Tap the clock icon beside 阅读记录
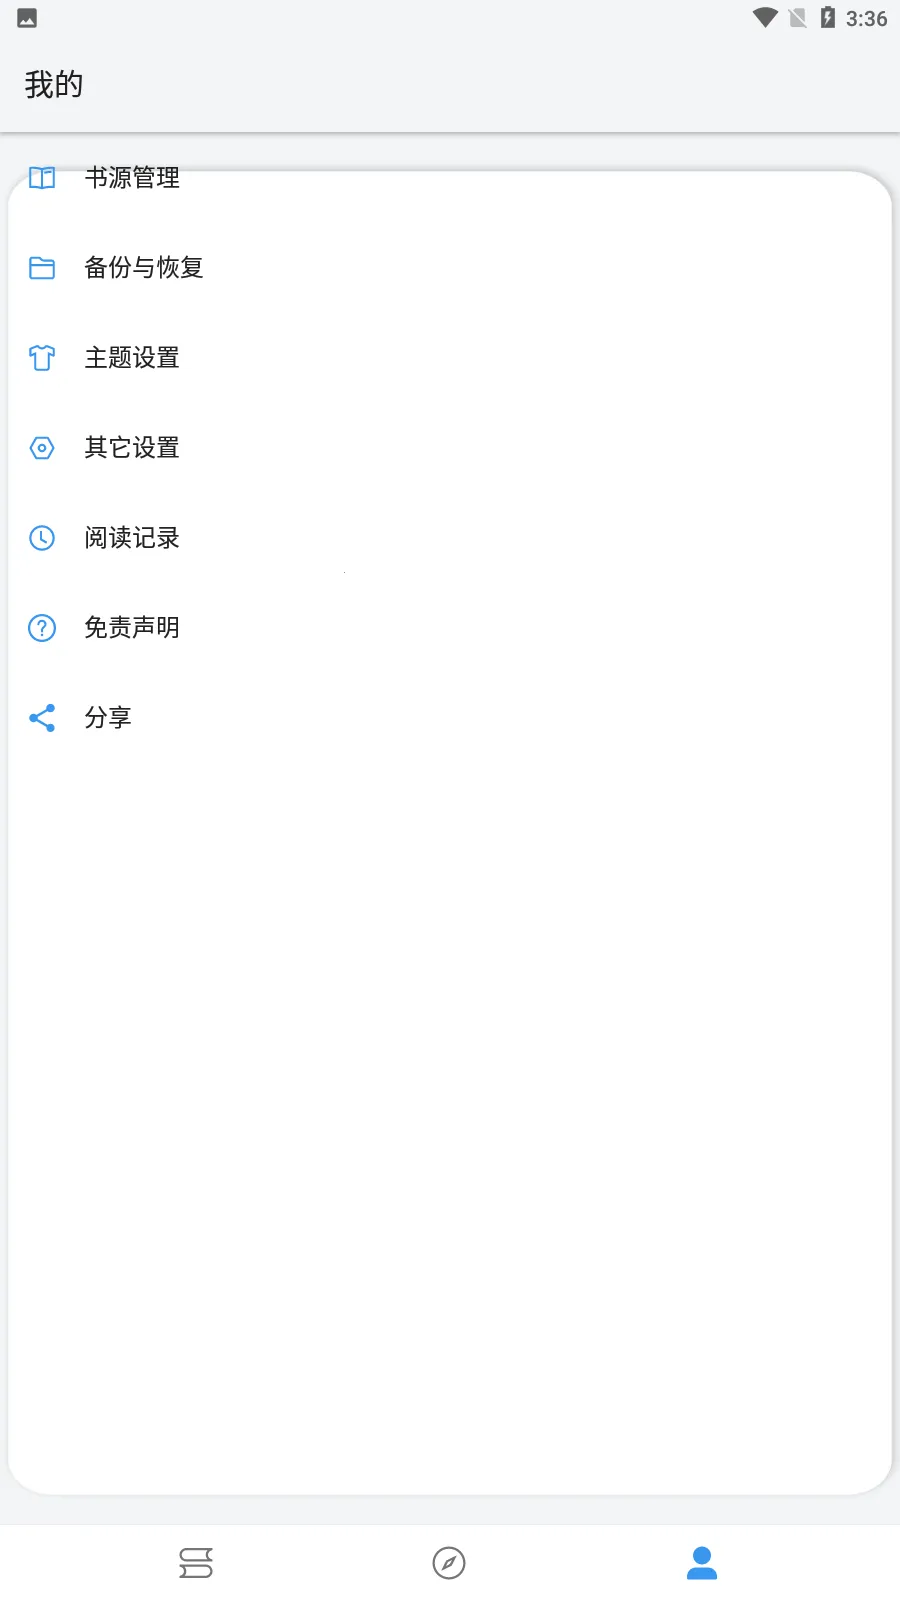The height and width of the screenshot is (1600, 900). (41, 538)
